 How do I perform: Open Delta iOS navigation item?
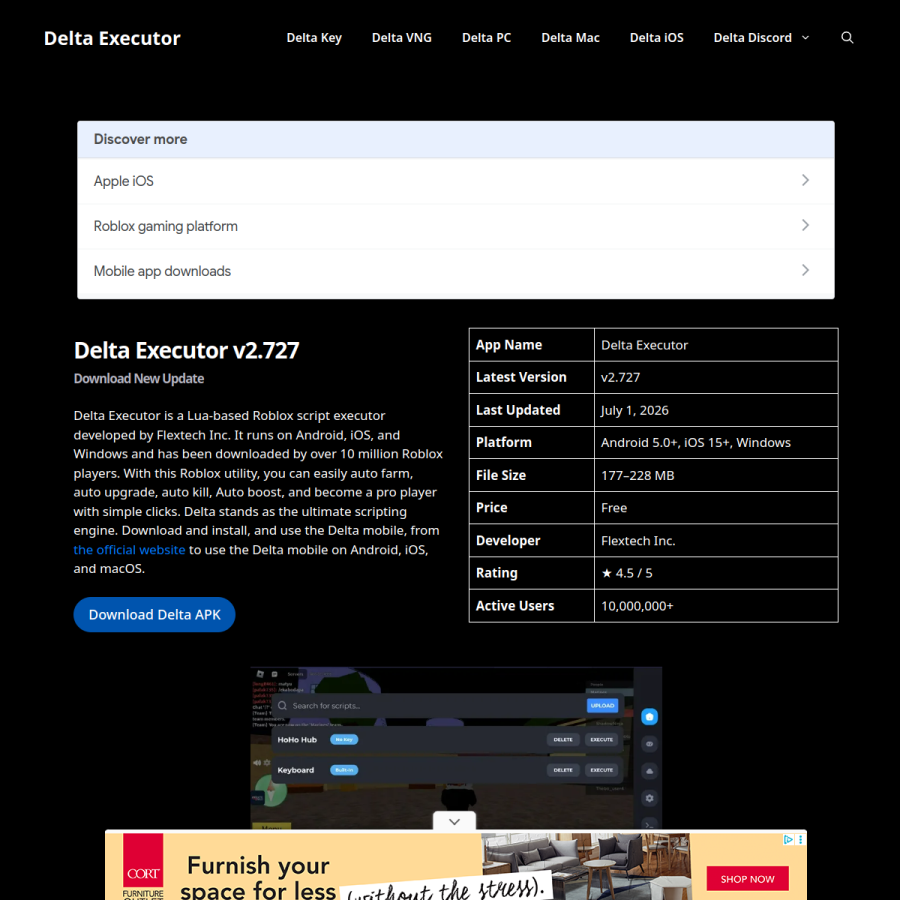pos(656,38)
